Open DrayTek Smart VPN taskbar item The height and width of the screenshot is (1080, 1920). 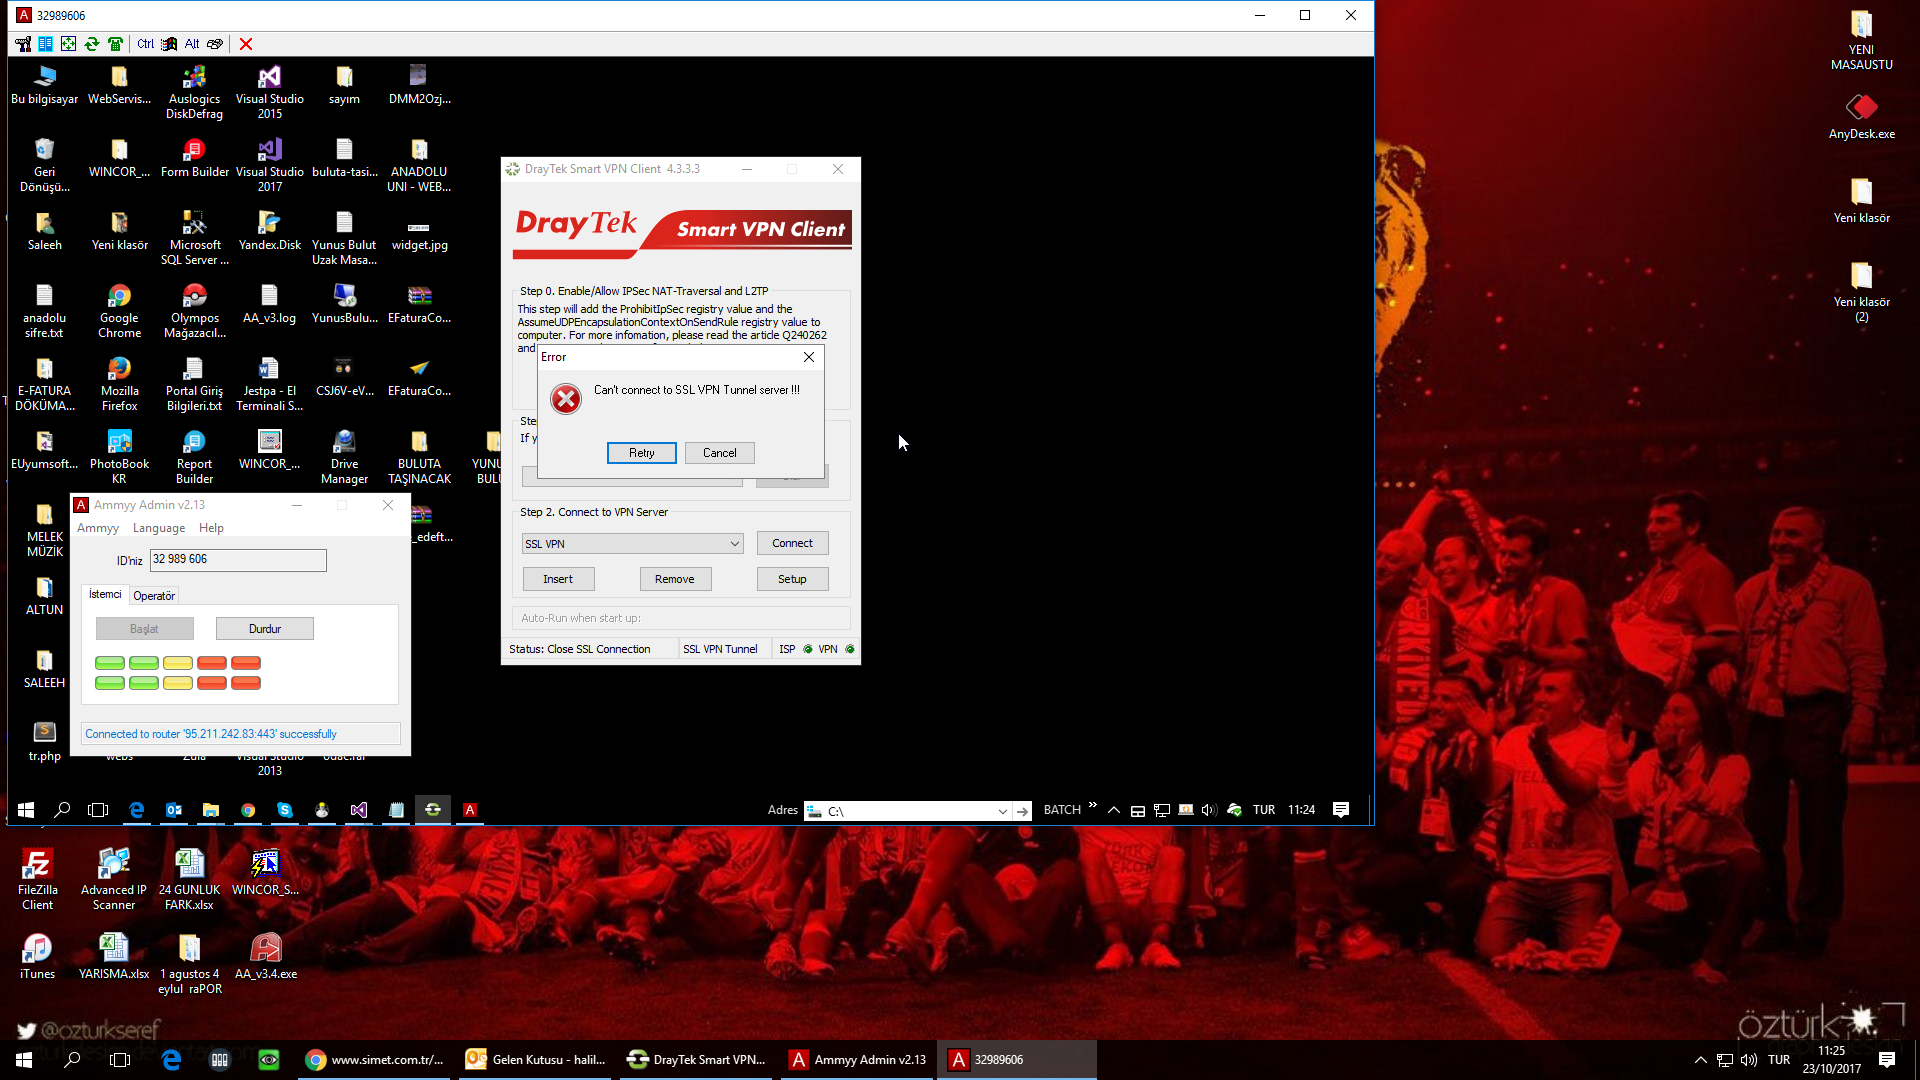pyautogui.click(x=697, y=1060)
